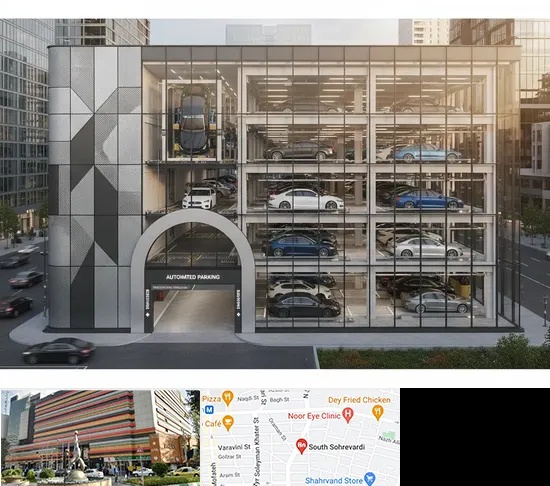Click the Golzar St street label

click(229, 457)
